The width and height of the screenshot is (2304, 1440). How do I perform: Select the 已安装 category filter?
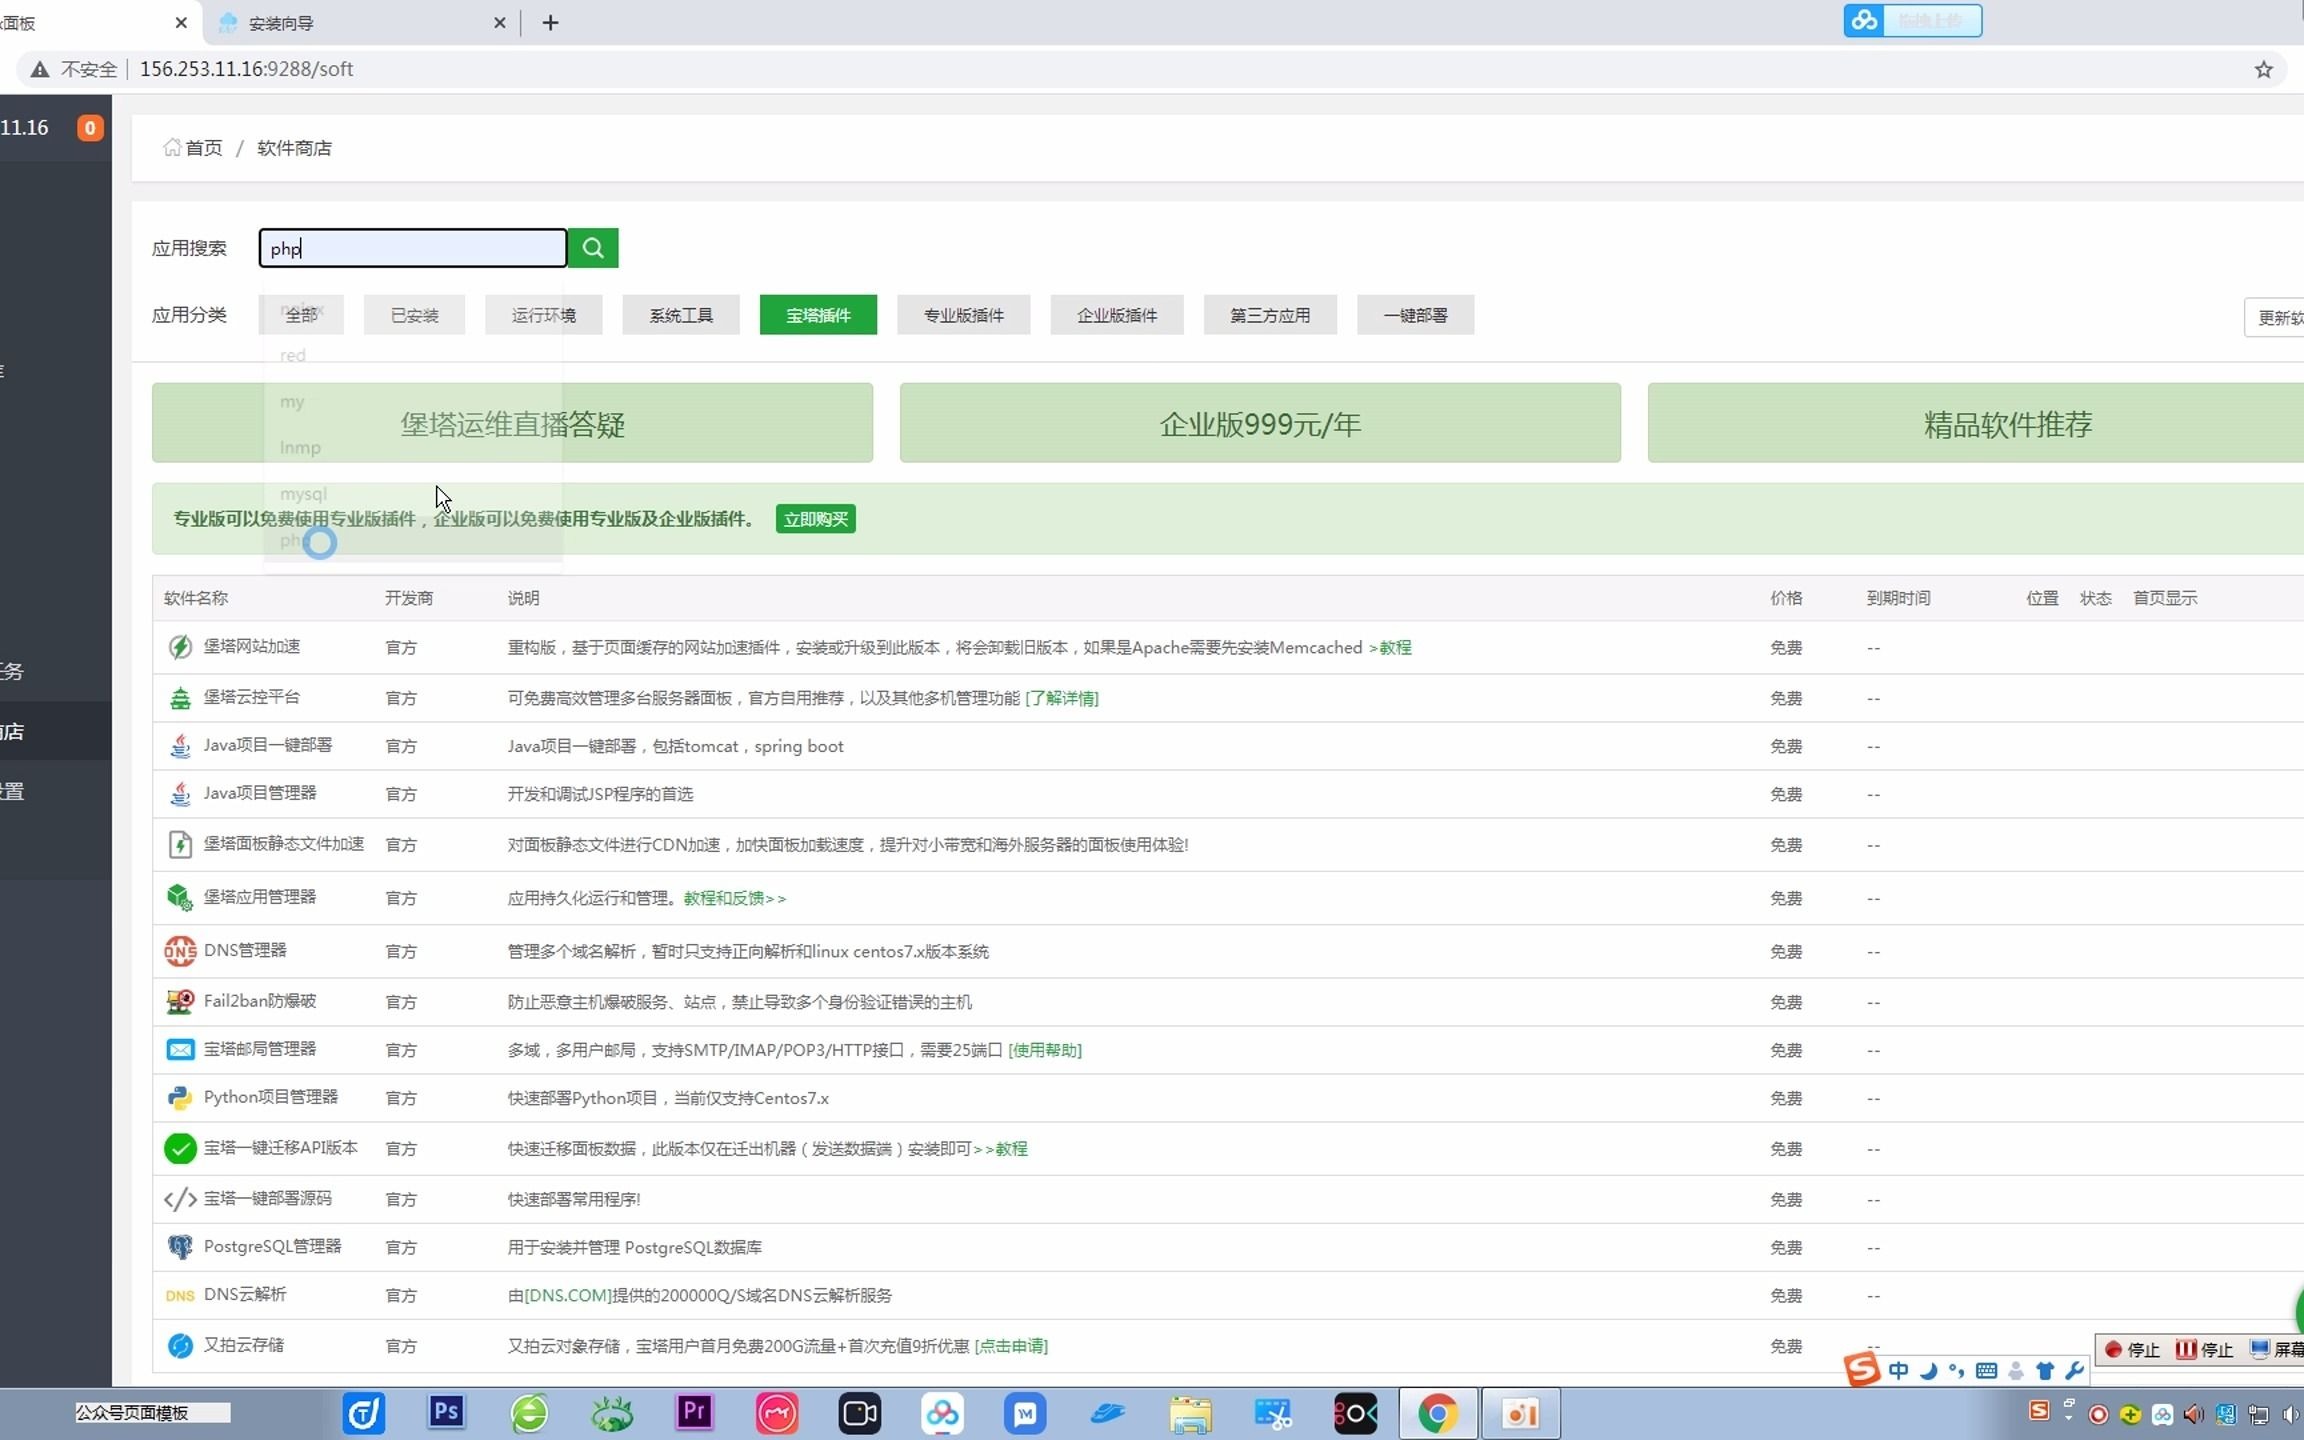[x=415, y=315]
